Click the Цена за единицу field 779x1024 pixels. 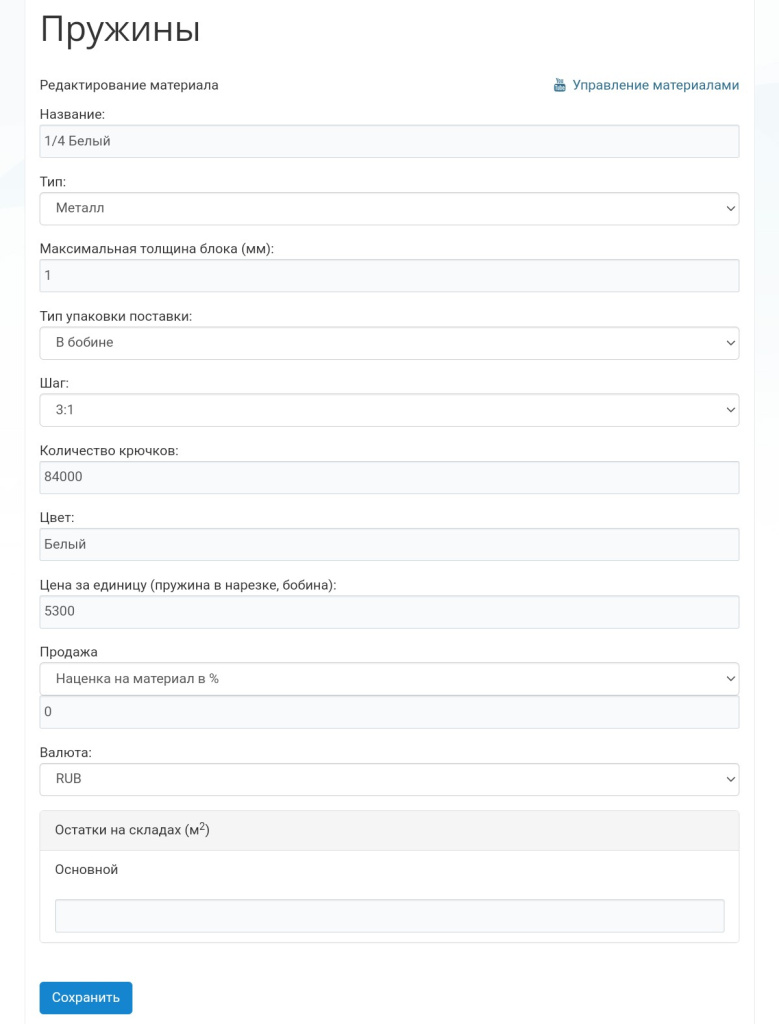[x=389, y=611]
